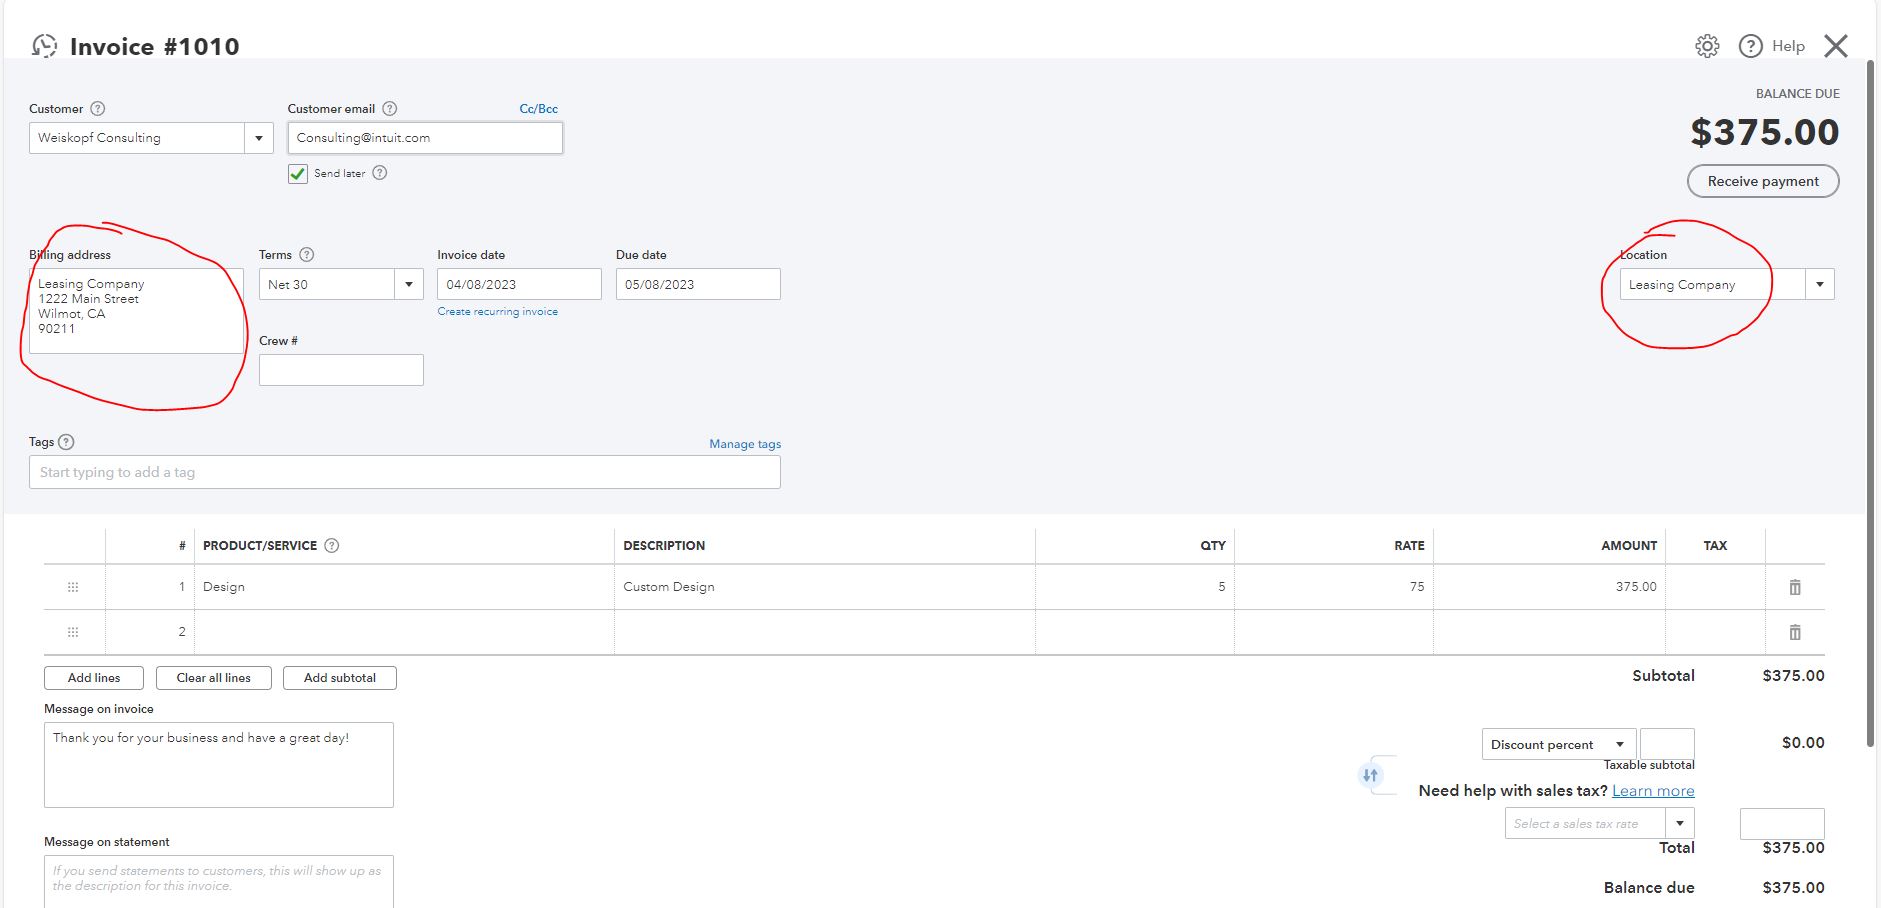Click the Receive payment button
The height and width of the screenshot is (908, 1881).
[1762, 181]
